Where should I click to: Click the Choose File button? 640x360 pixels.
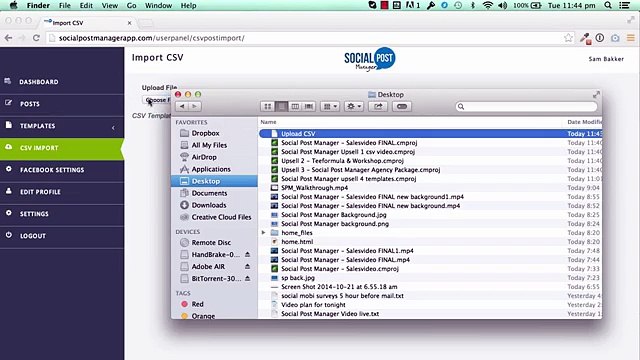pos(158,100)
